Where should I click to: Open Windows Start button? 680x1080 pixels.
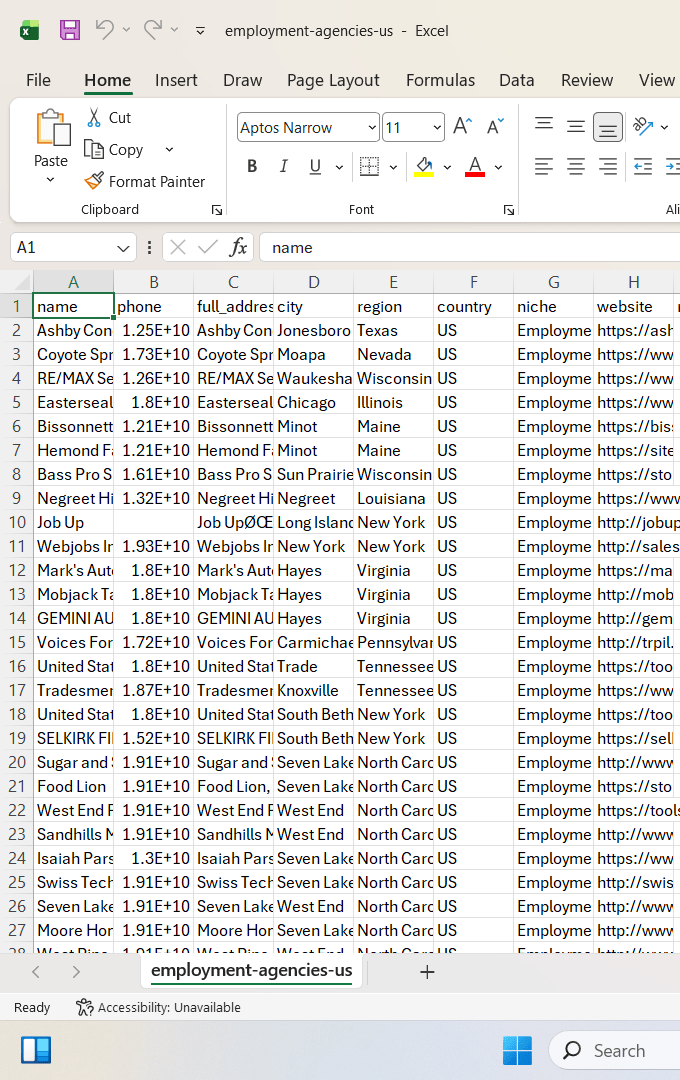[x=517, y=1050]
